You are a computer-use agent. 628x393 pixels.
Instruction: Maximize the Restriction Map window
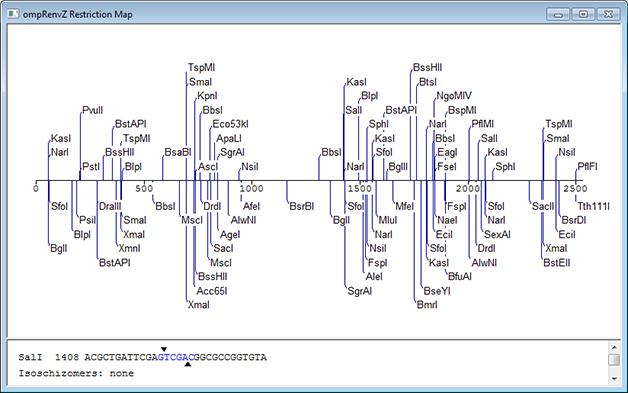tap(583, 14)
